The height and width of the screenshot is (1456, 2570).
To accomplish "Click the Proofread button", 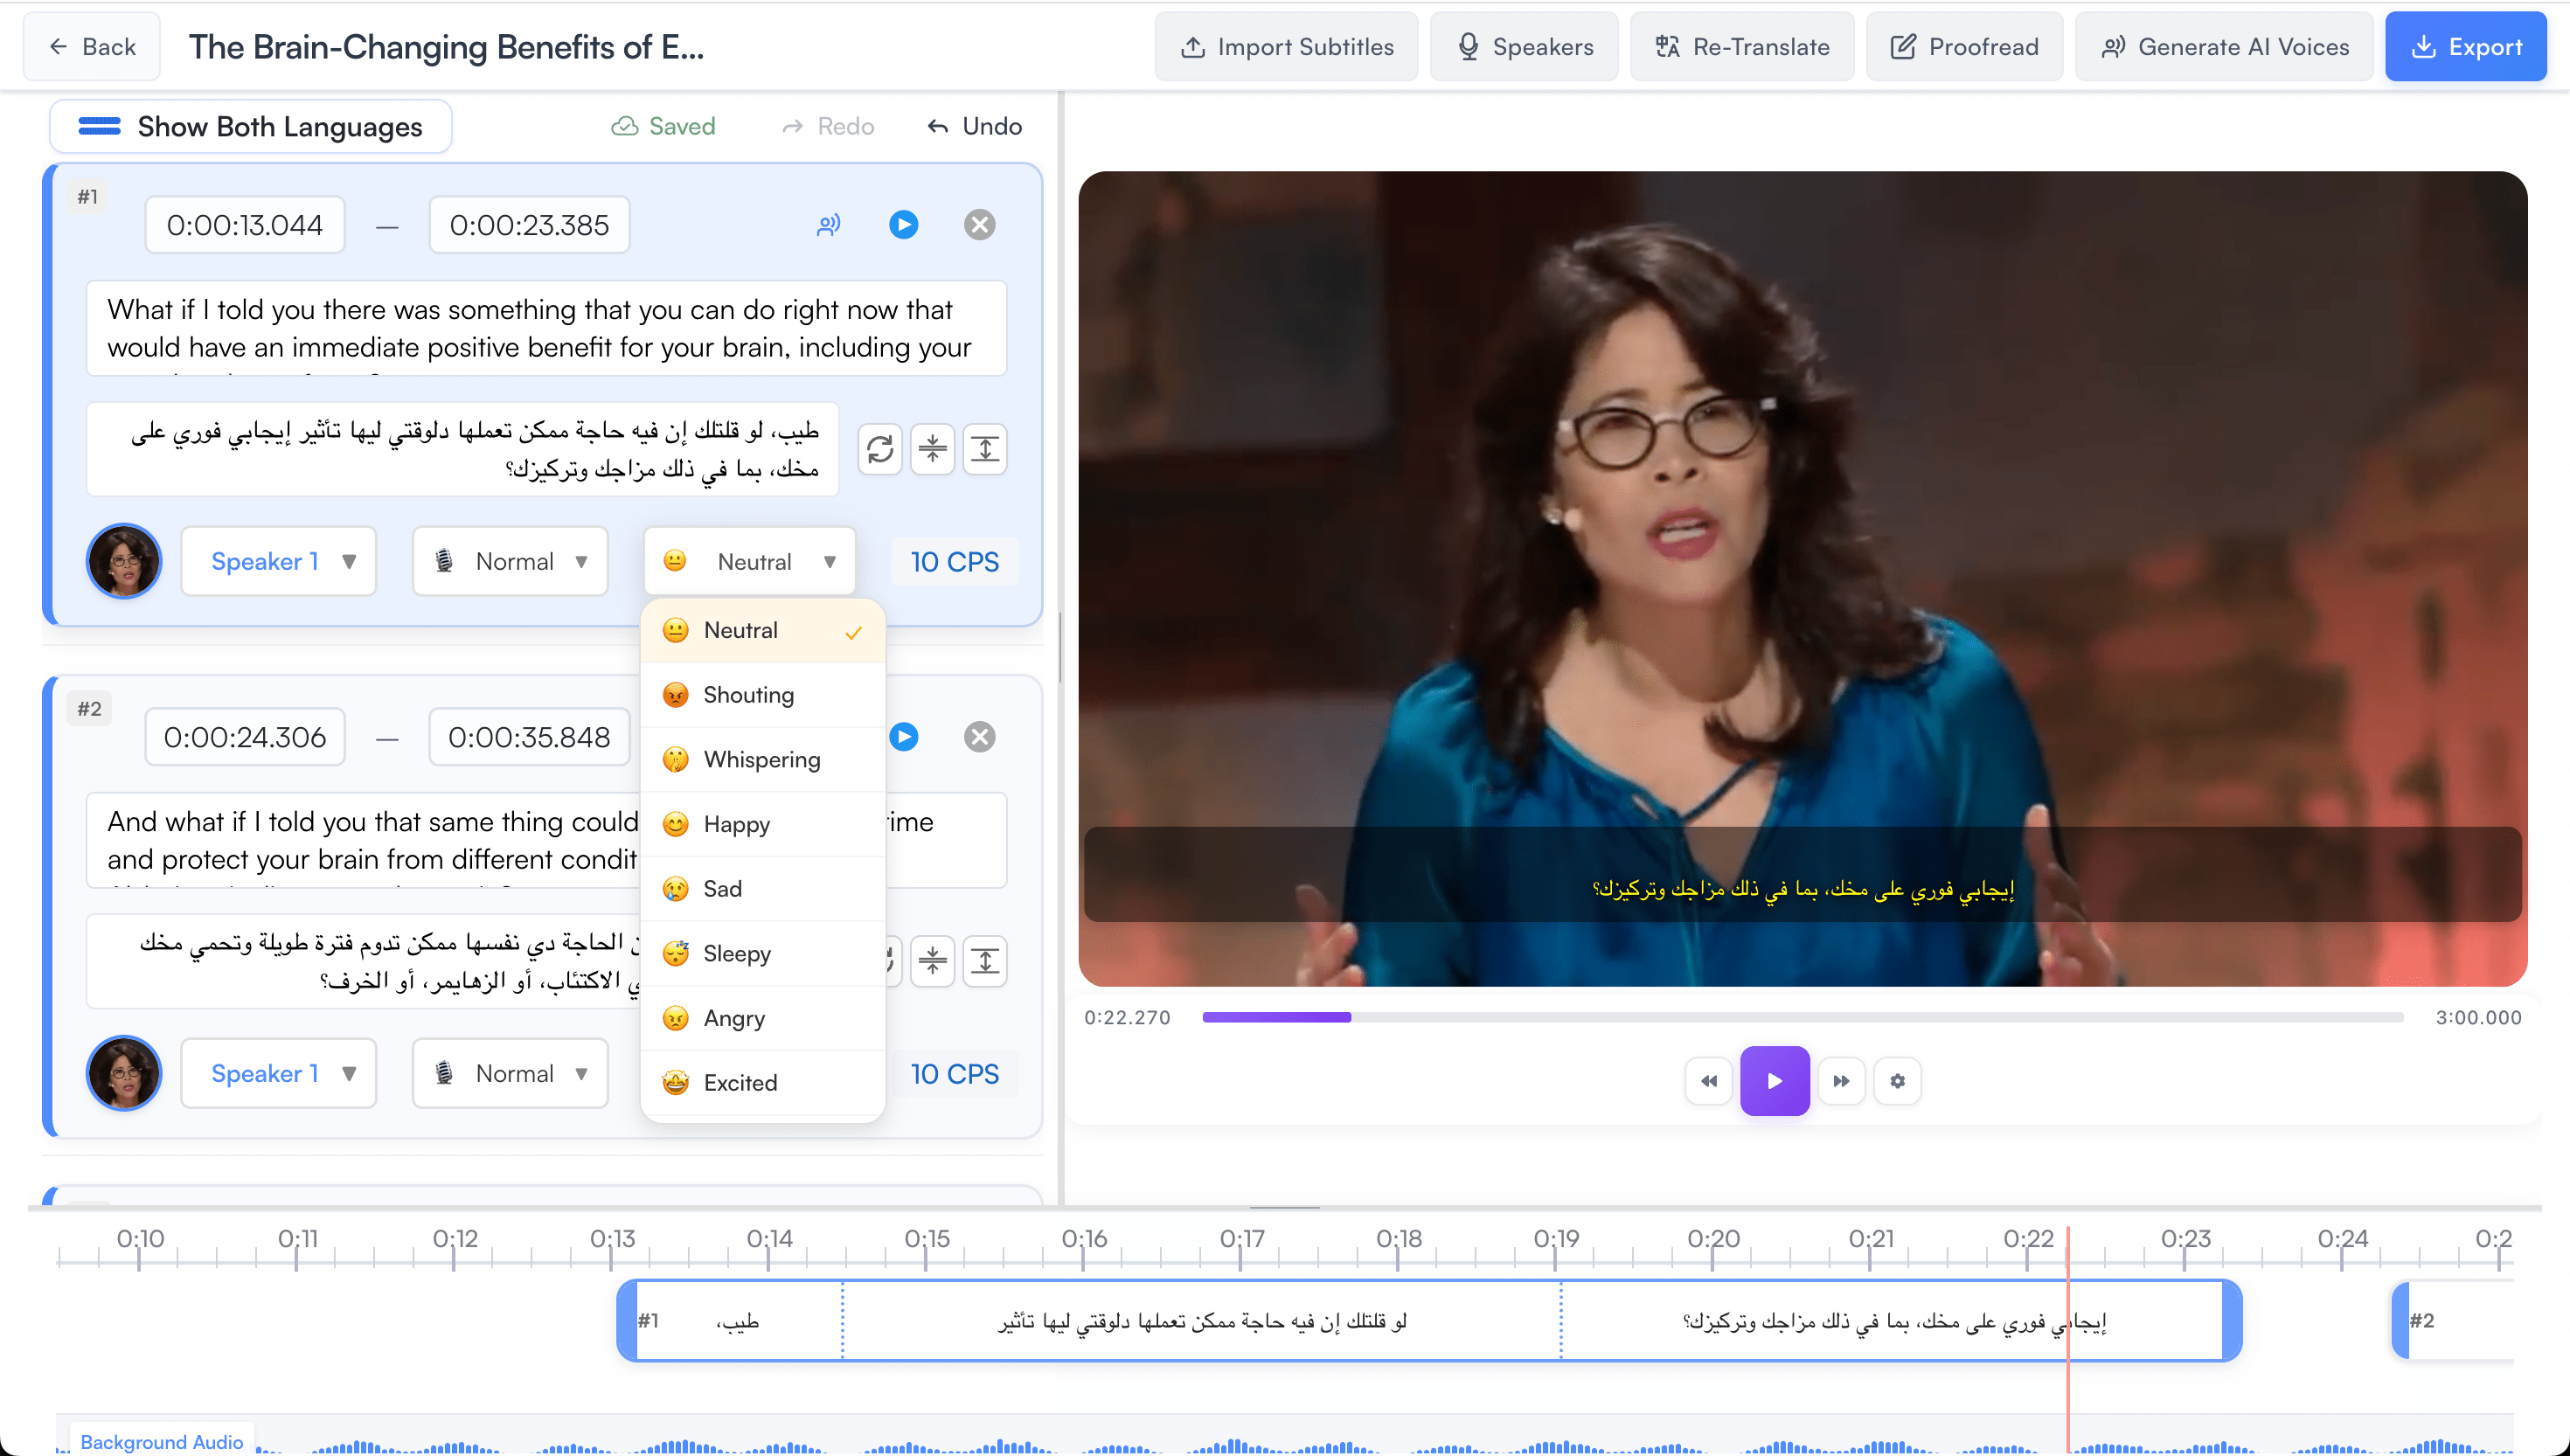I will click(1963, 46).
